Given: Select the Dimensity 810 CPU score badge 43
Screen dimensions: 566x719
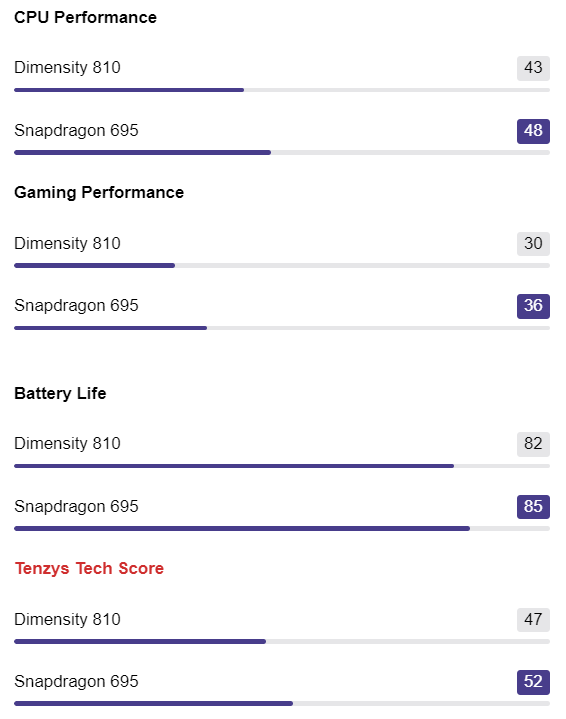Looking at the screenshot, I should tap(533, 68).
